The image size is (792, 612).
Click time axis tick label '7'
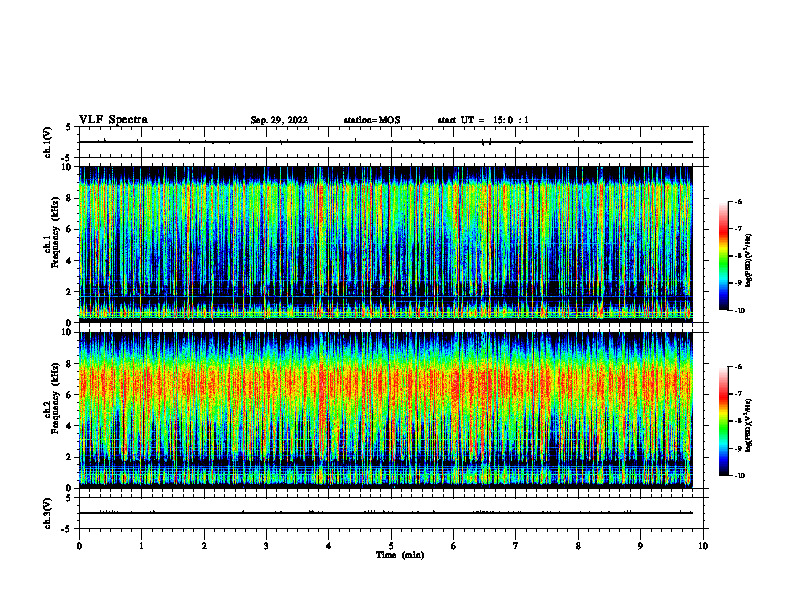click(516, 546)
